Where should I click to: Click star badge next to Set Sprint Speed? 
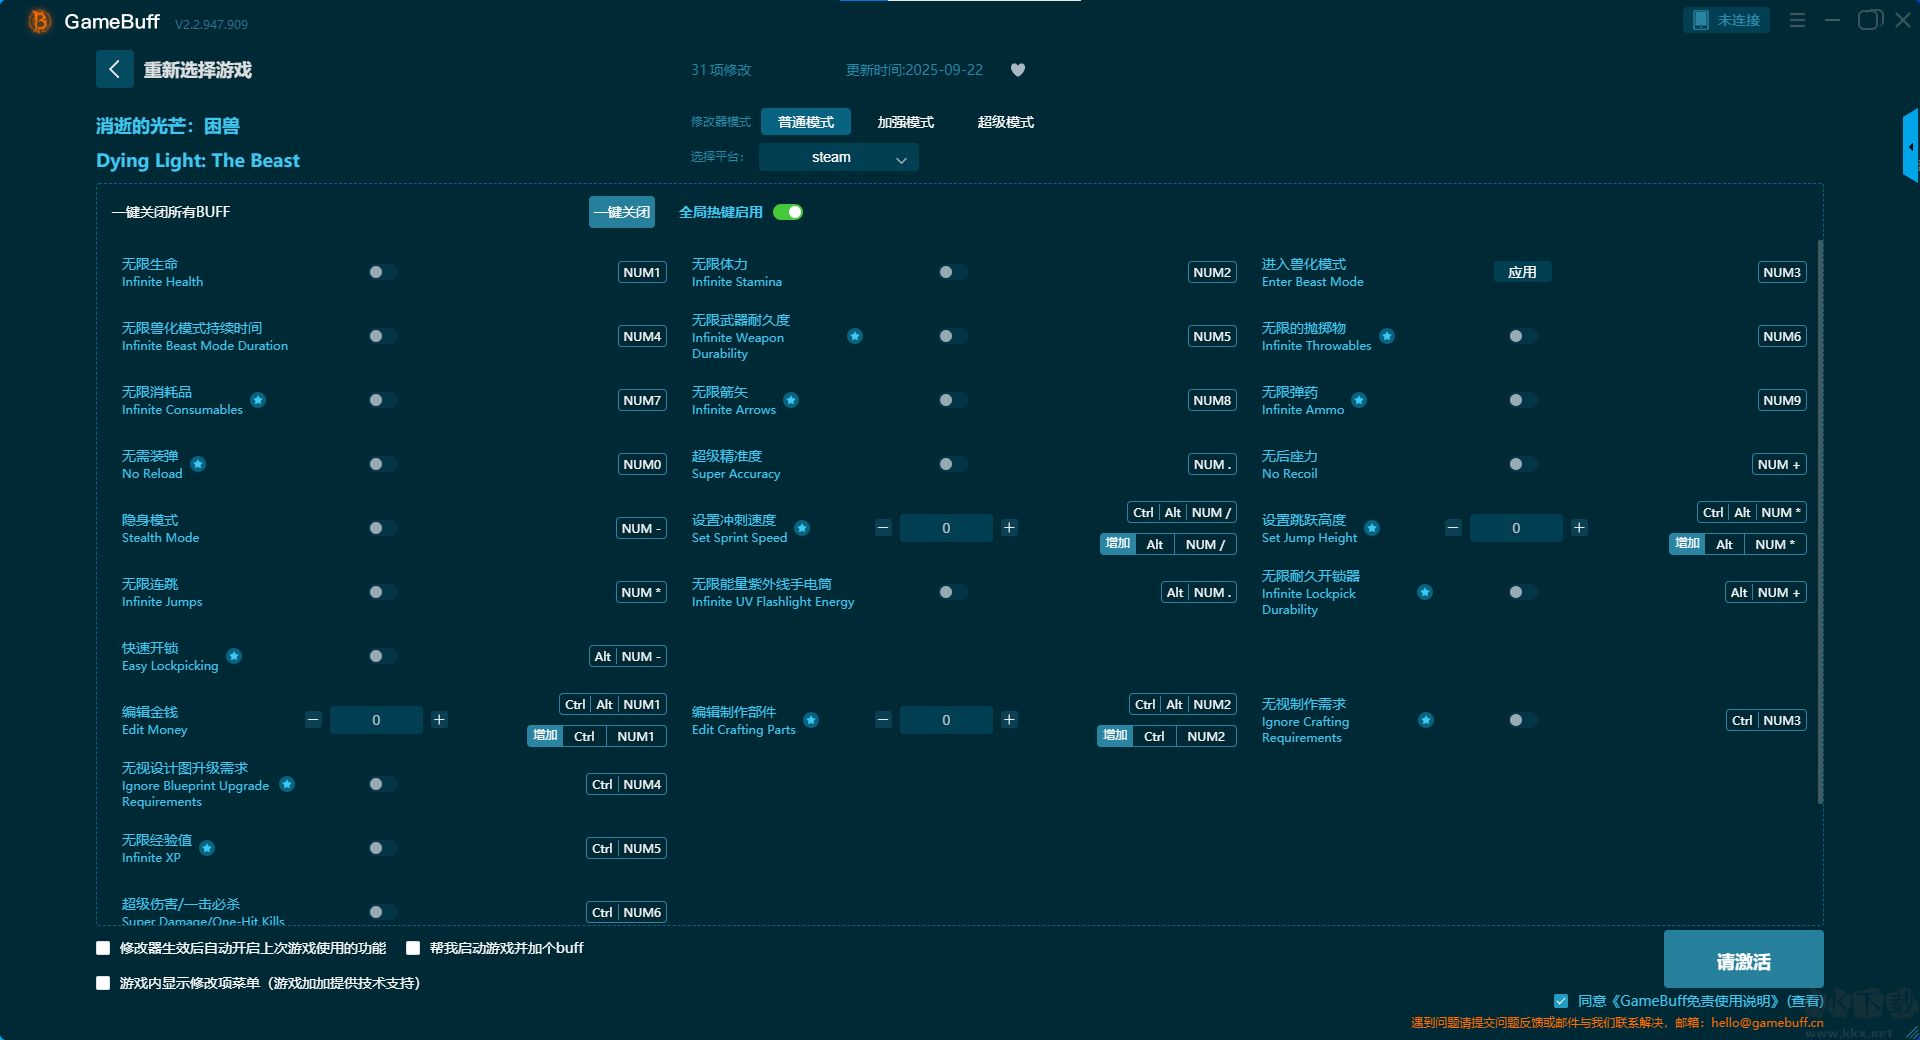(x=802, y=528)
